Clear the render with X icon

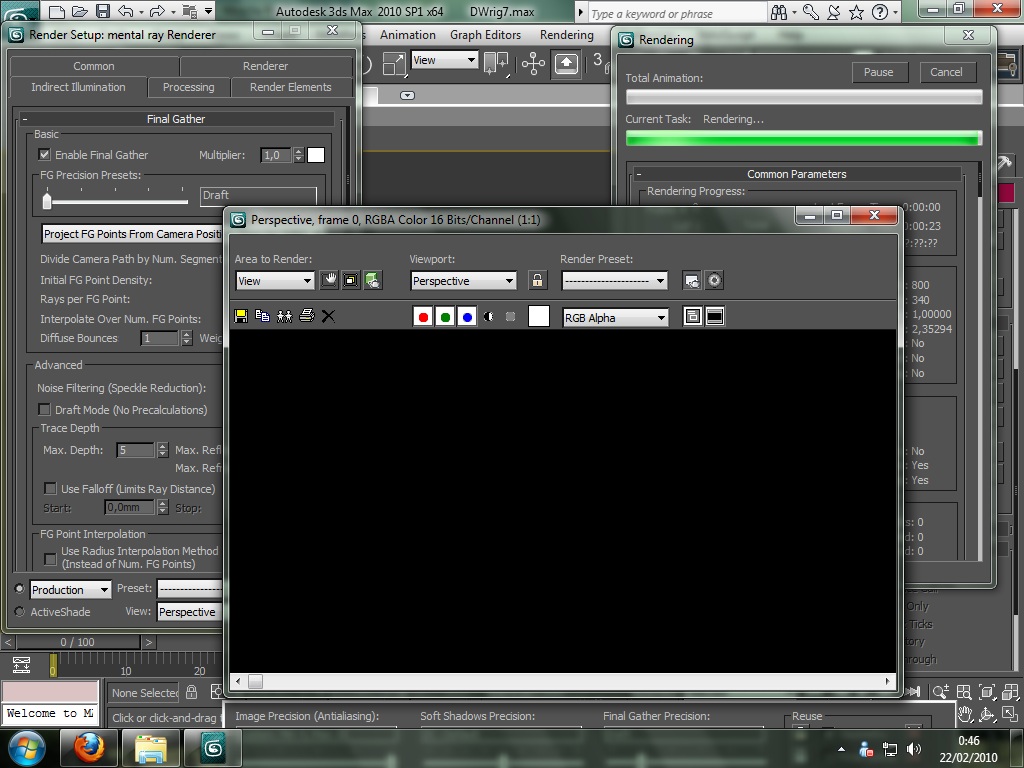tap(328, 316)
